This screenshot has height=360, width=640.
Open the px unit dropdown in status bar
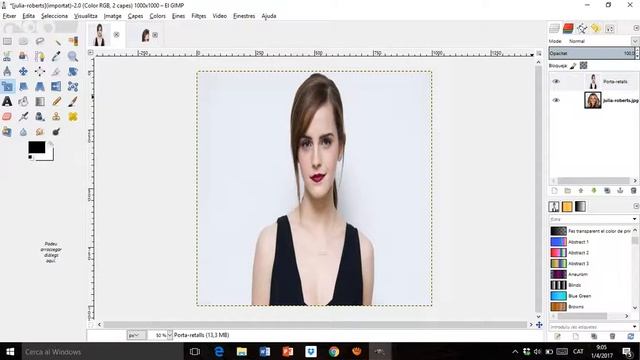[136, 335]
